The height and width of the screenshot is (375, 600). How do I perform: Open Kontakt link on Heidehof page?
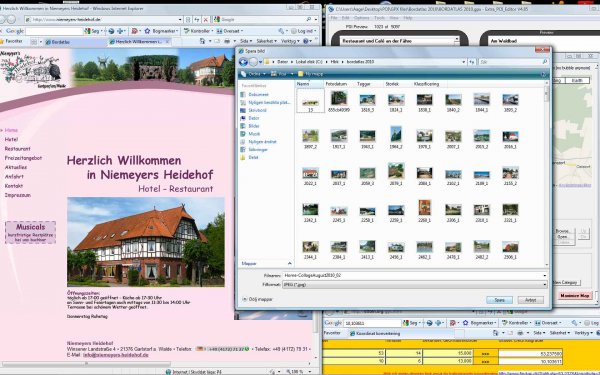[x=14, y=186]
